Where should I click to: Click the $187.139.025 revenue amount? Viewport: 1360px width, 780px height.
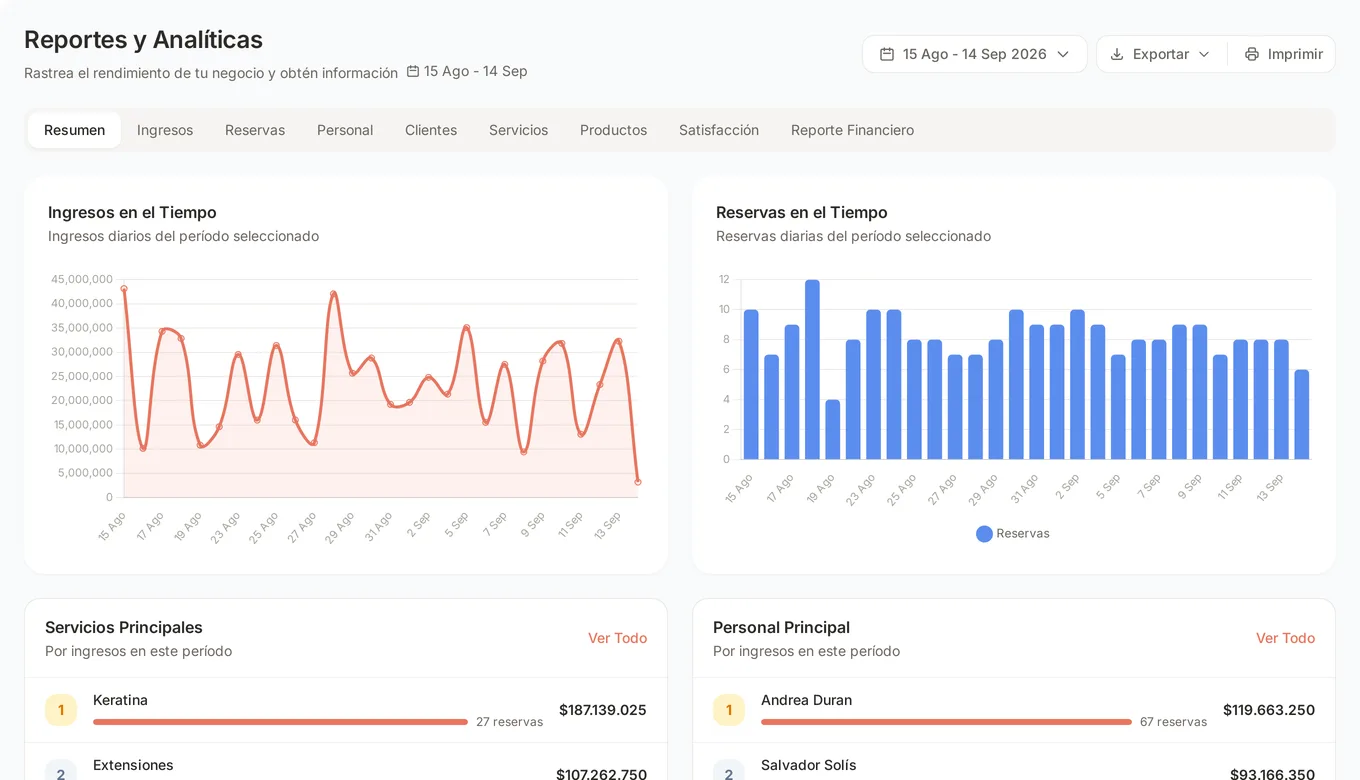(x=602, y=710)
